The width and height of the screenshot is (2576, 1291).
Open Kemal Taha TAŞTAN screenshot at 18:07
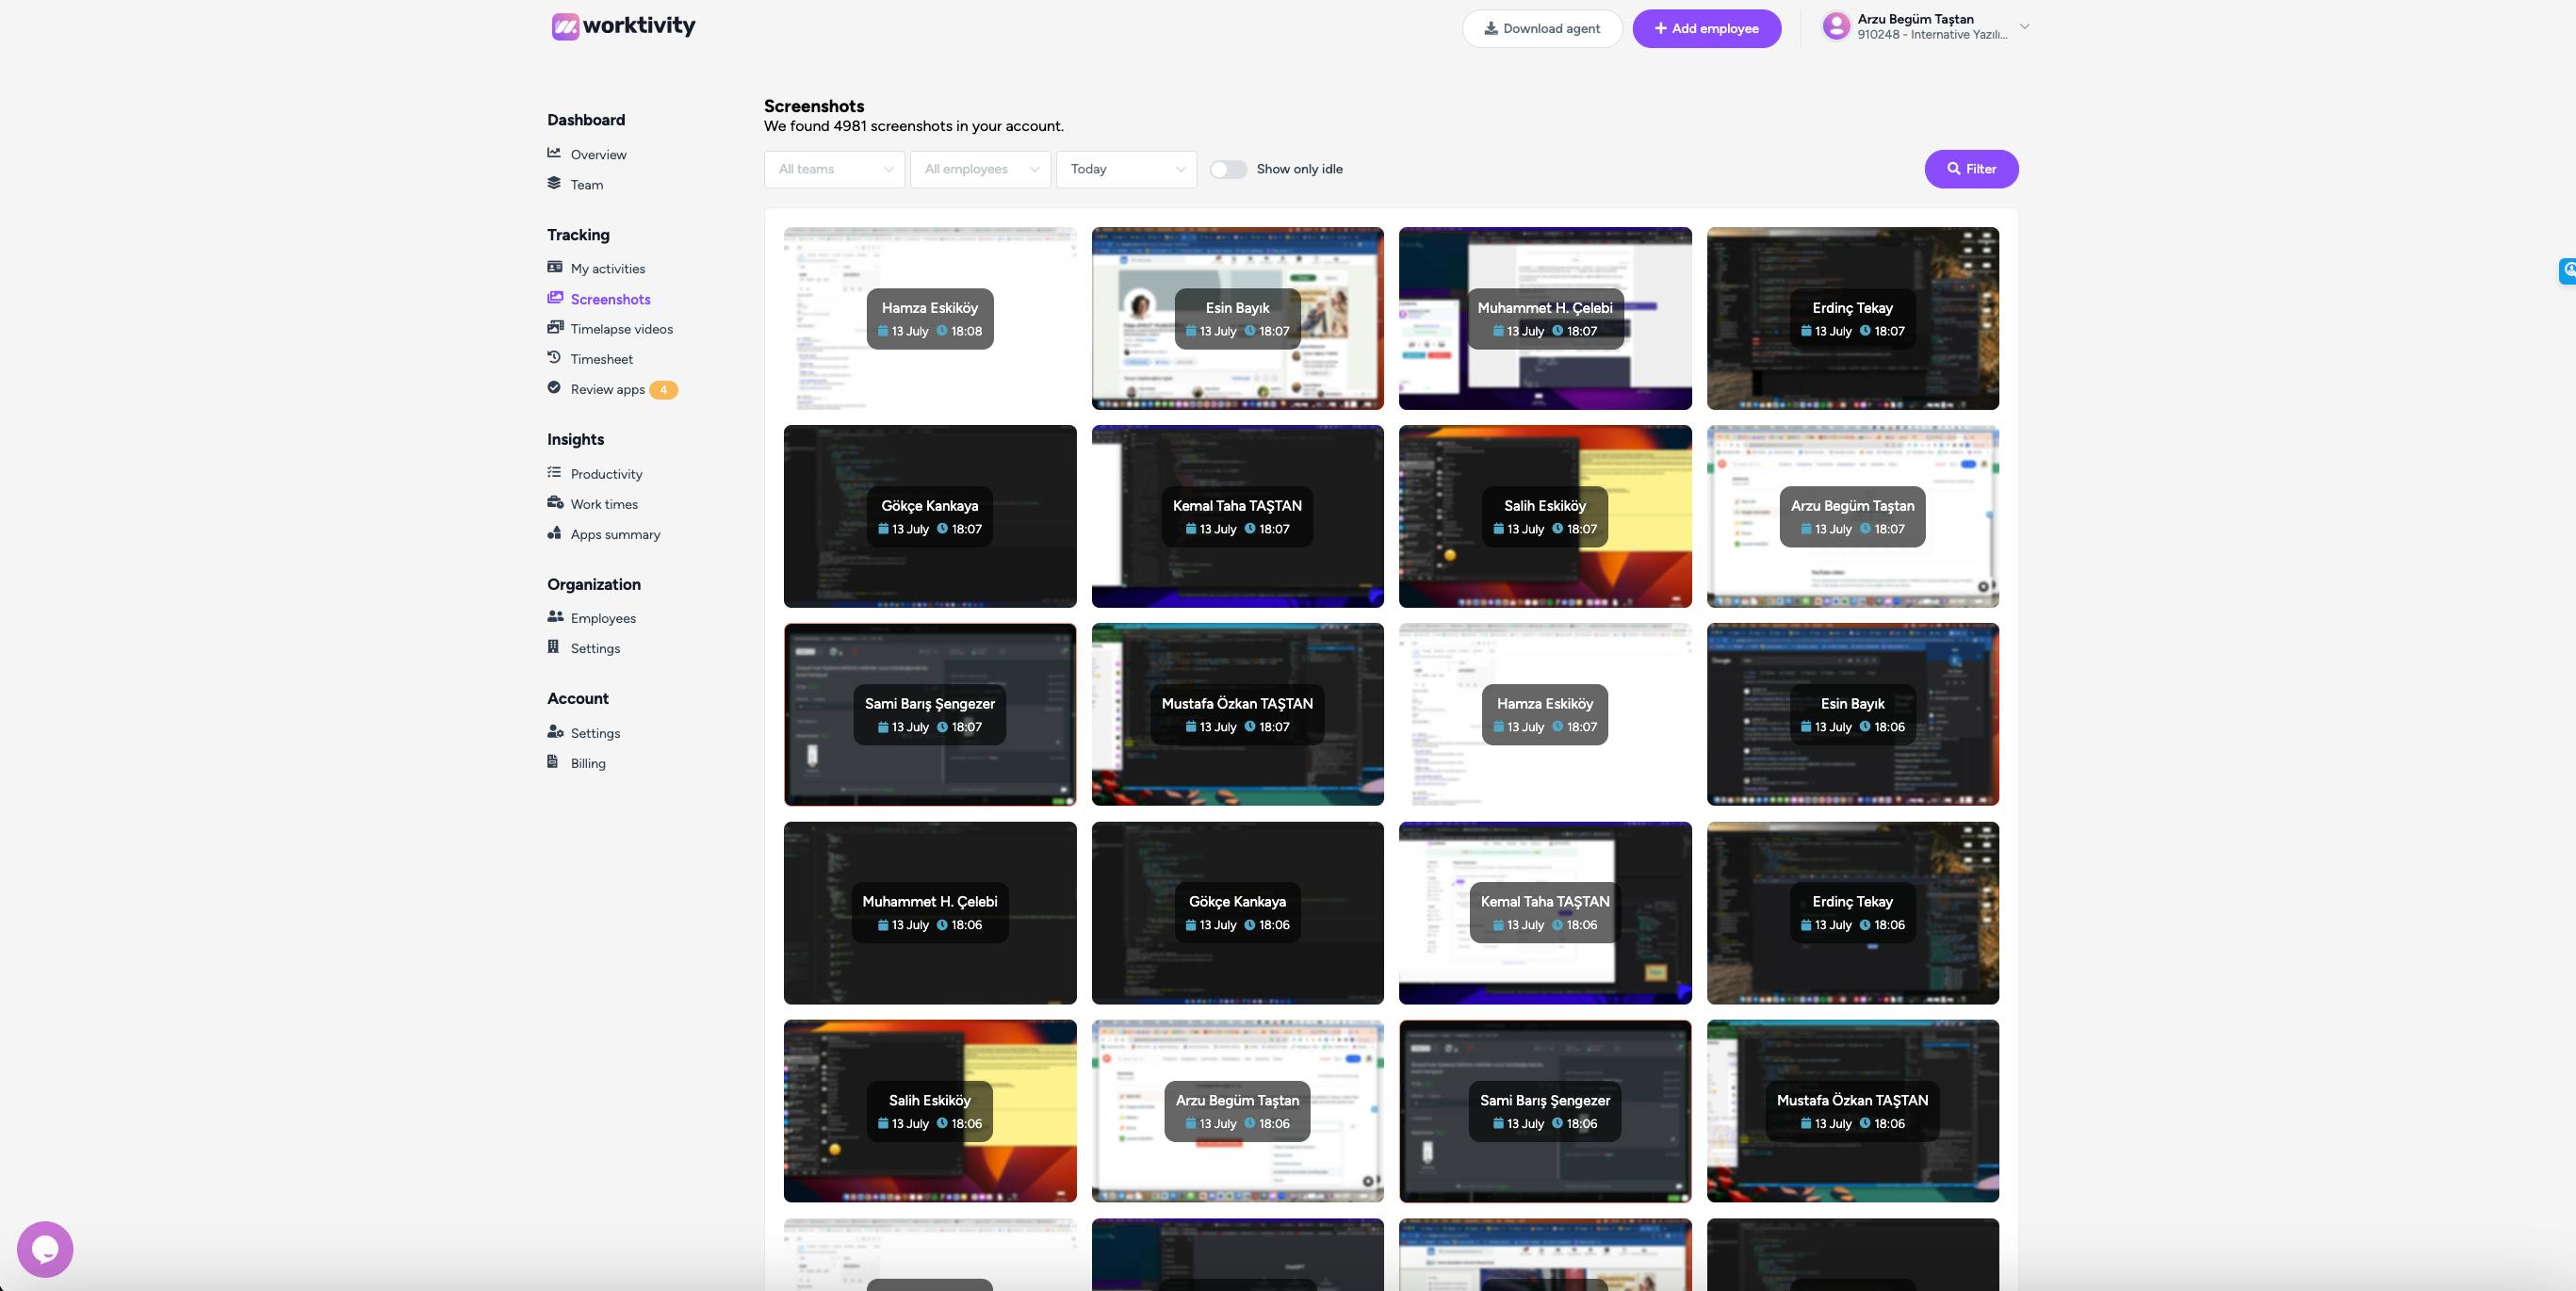(1238, 516)
